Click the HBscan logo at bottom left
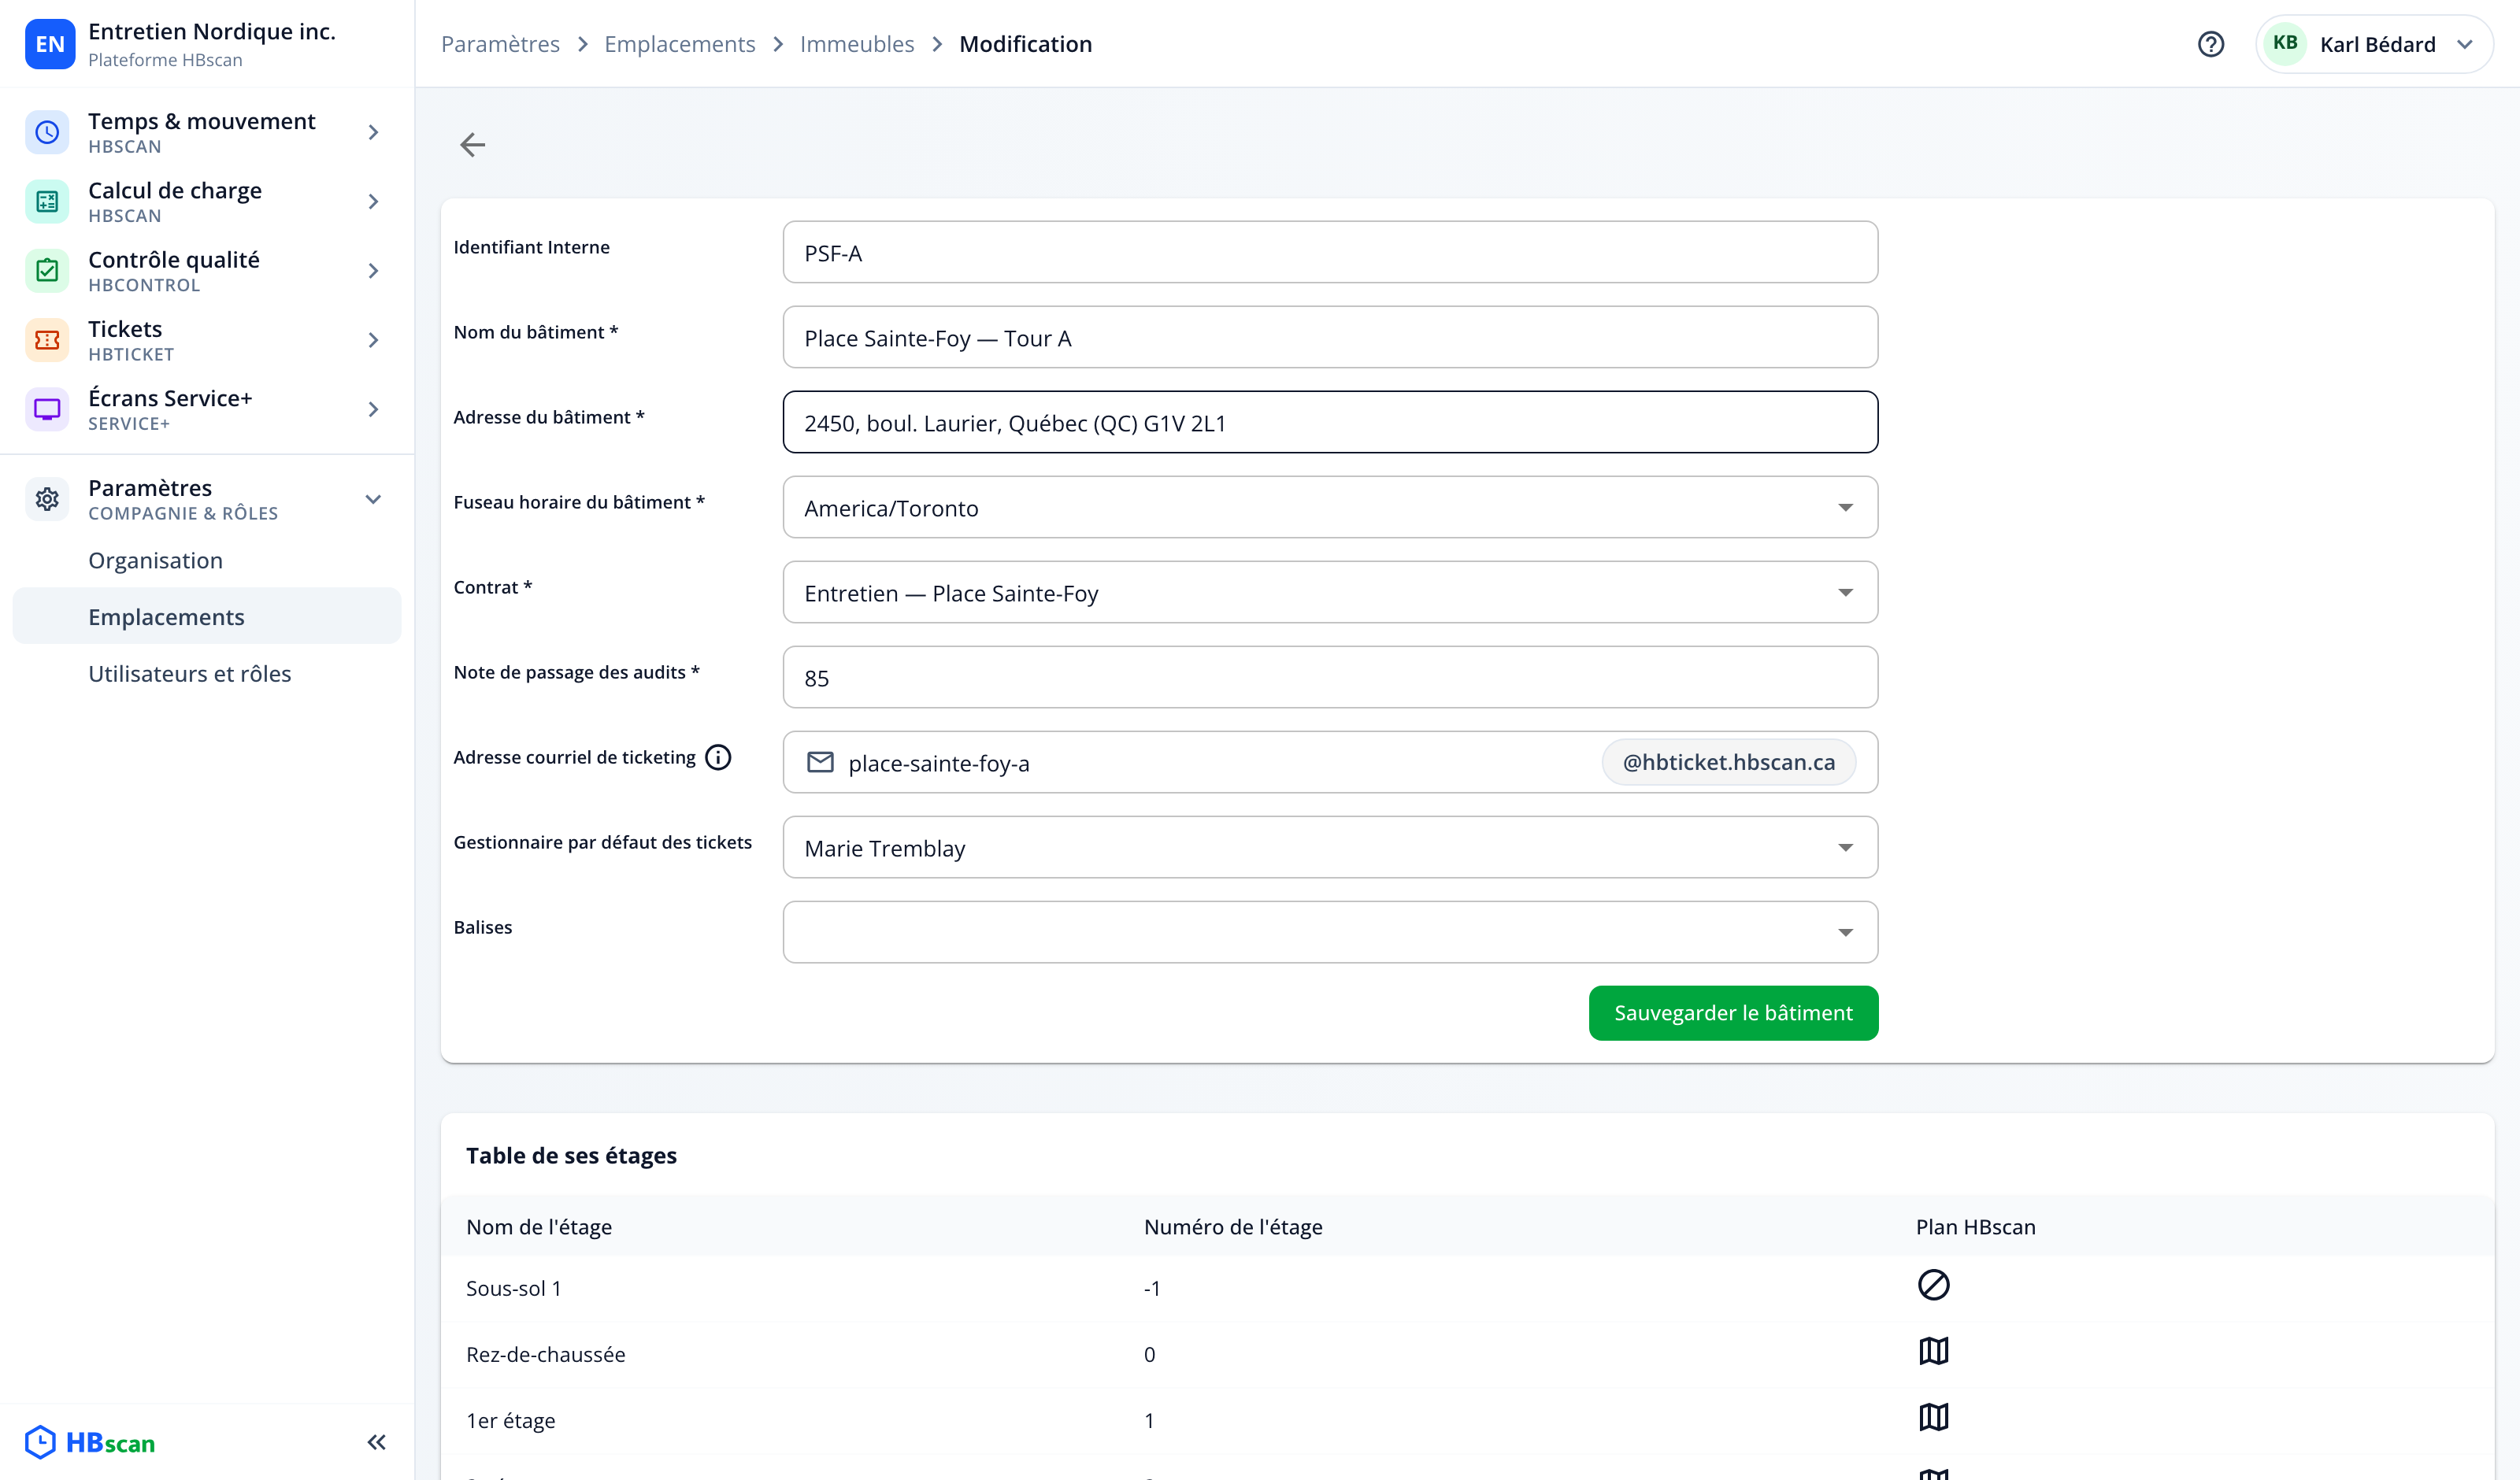The height and width of the screenshot is (1480, 2520). point(90,1442)
